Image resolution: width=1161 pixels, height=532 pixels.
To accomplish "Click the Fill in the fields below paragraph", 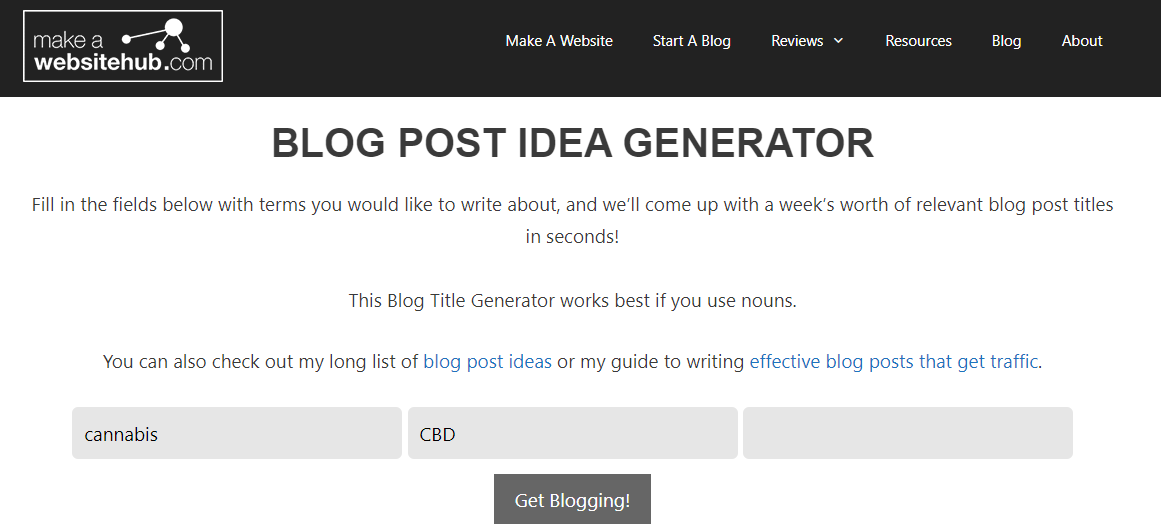I will (x=572, y=220).
